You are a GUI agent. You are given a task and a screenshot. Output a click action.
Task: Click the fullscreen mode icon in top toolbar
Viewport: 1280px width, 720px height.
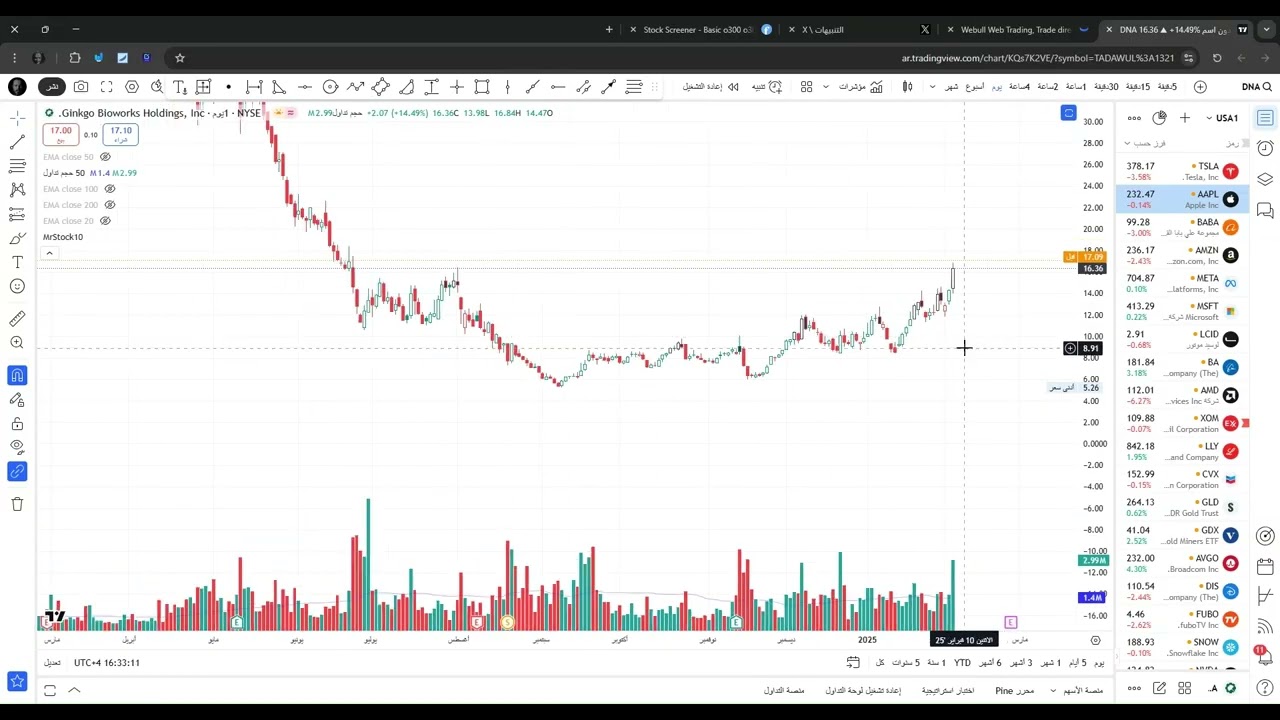tap(106, 87)
